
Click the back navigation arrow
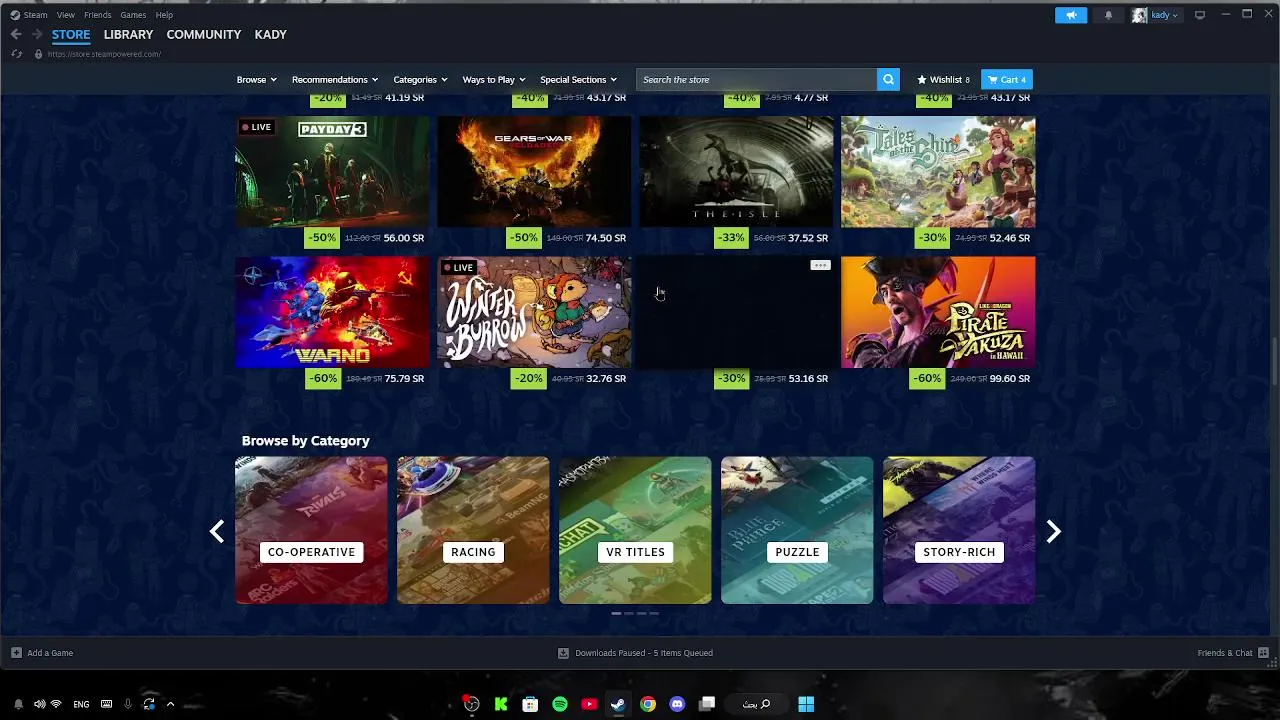(x=16, y=34)
